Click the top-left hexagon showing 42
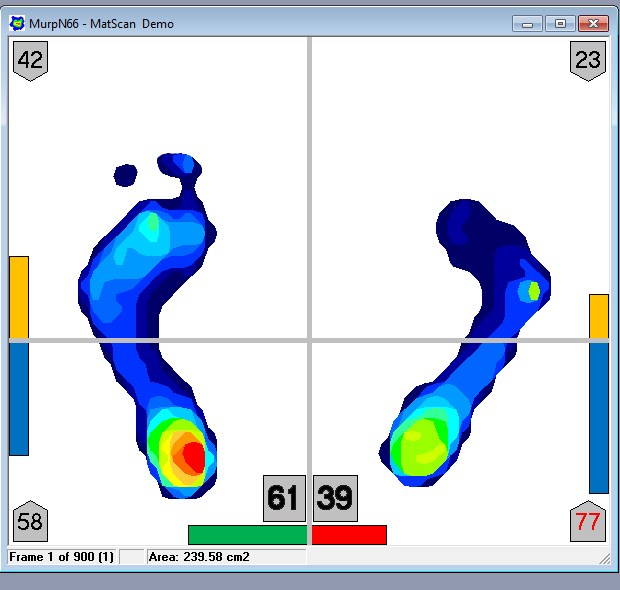The width and height of the screenshot is (620, 590). (x=30, y=61)
